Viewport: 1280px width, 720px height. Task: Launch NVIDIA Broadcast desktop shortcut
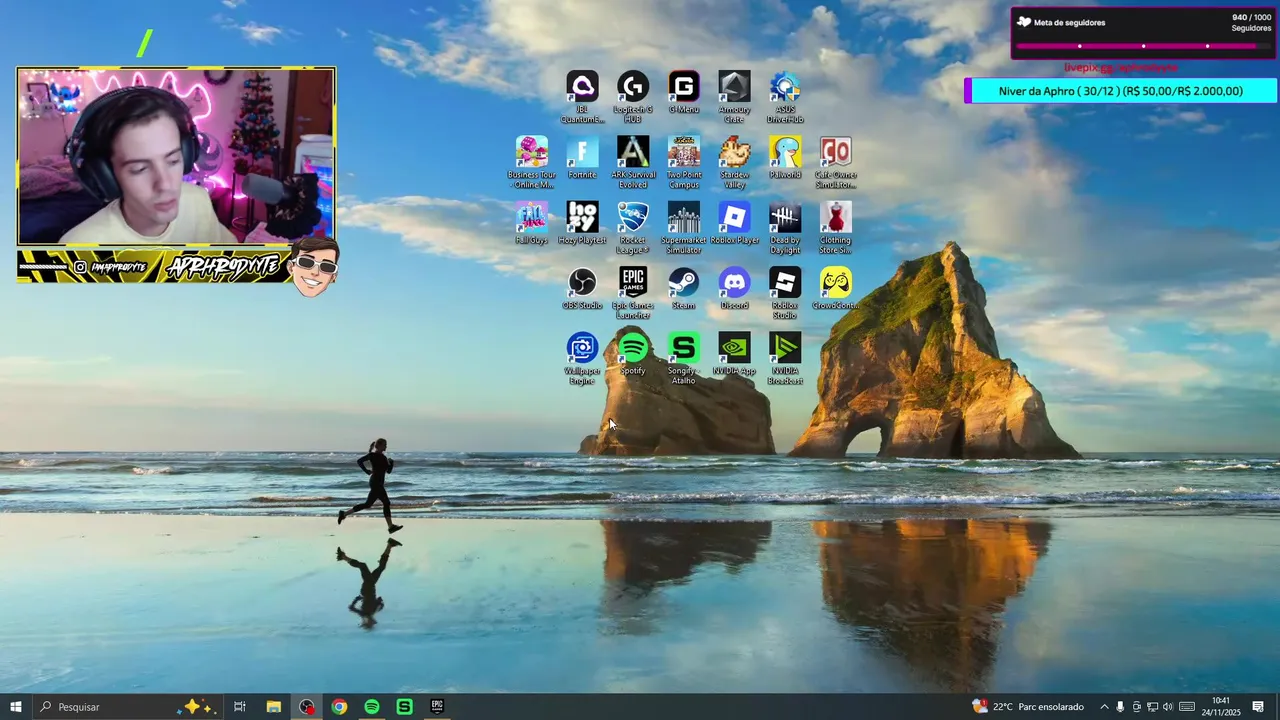click(x=785, y=358)
